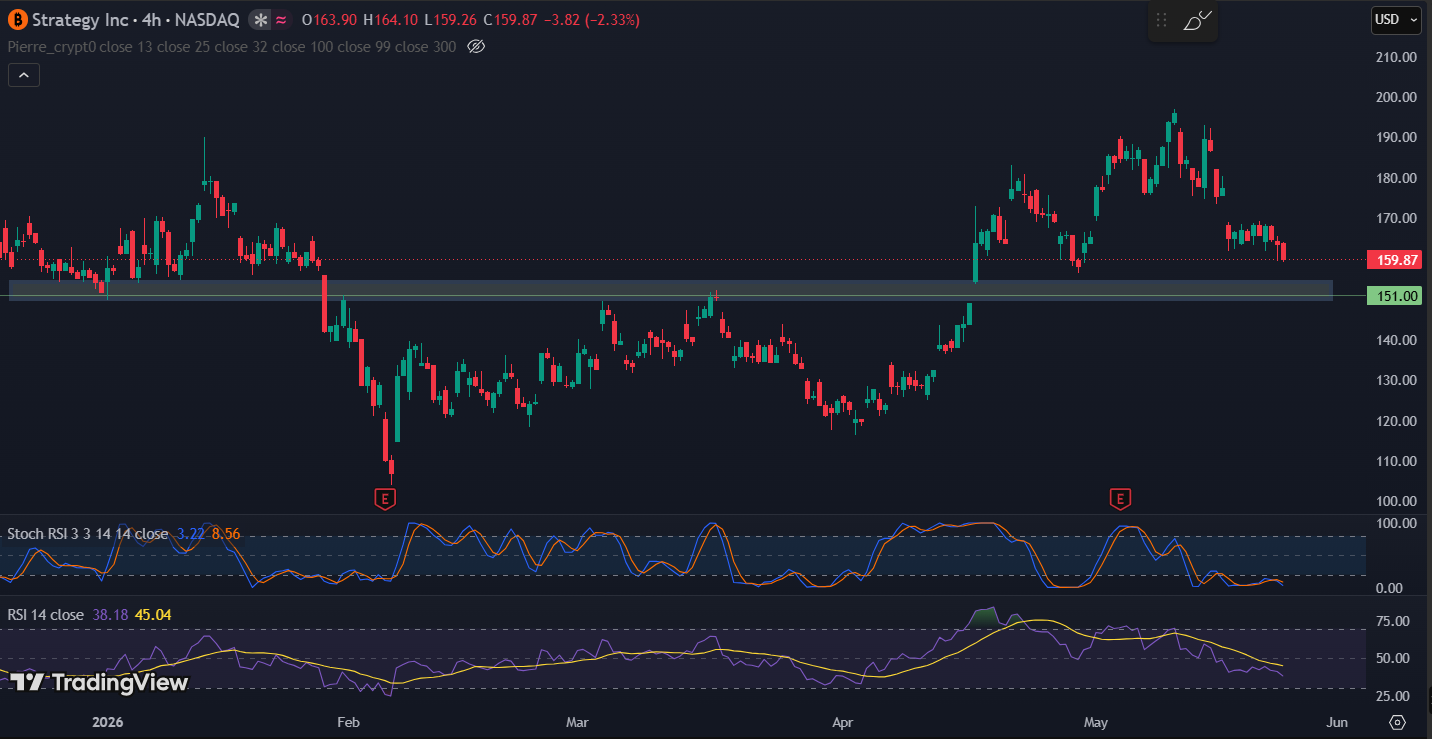Select the brush drawing tool in floating toolbar

click(x=1197, y=20)
